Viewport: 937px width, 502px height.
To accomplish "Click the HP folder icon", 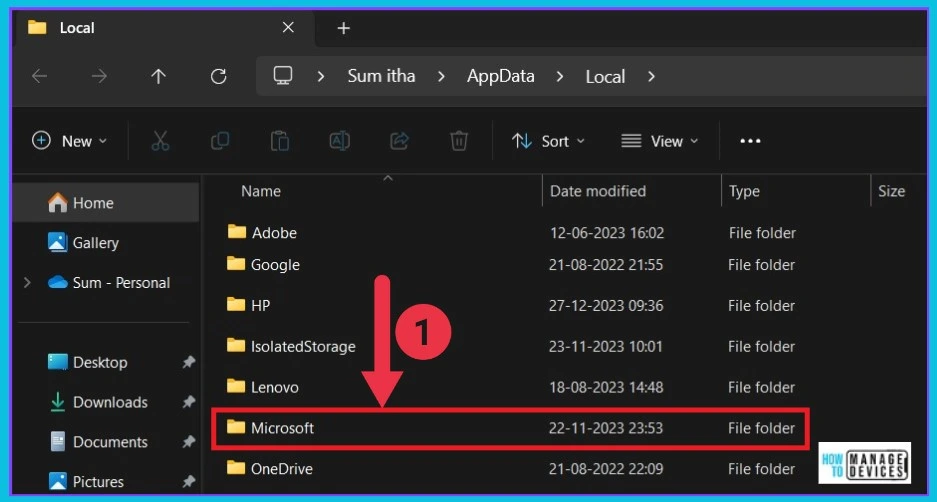I will 237,305.
